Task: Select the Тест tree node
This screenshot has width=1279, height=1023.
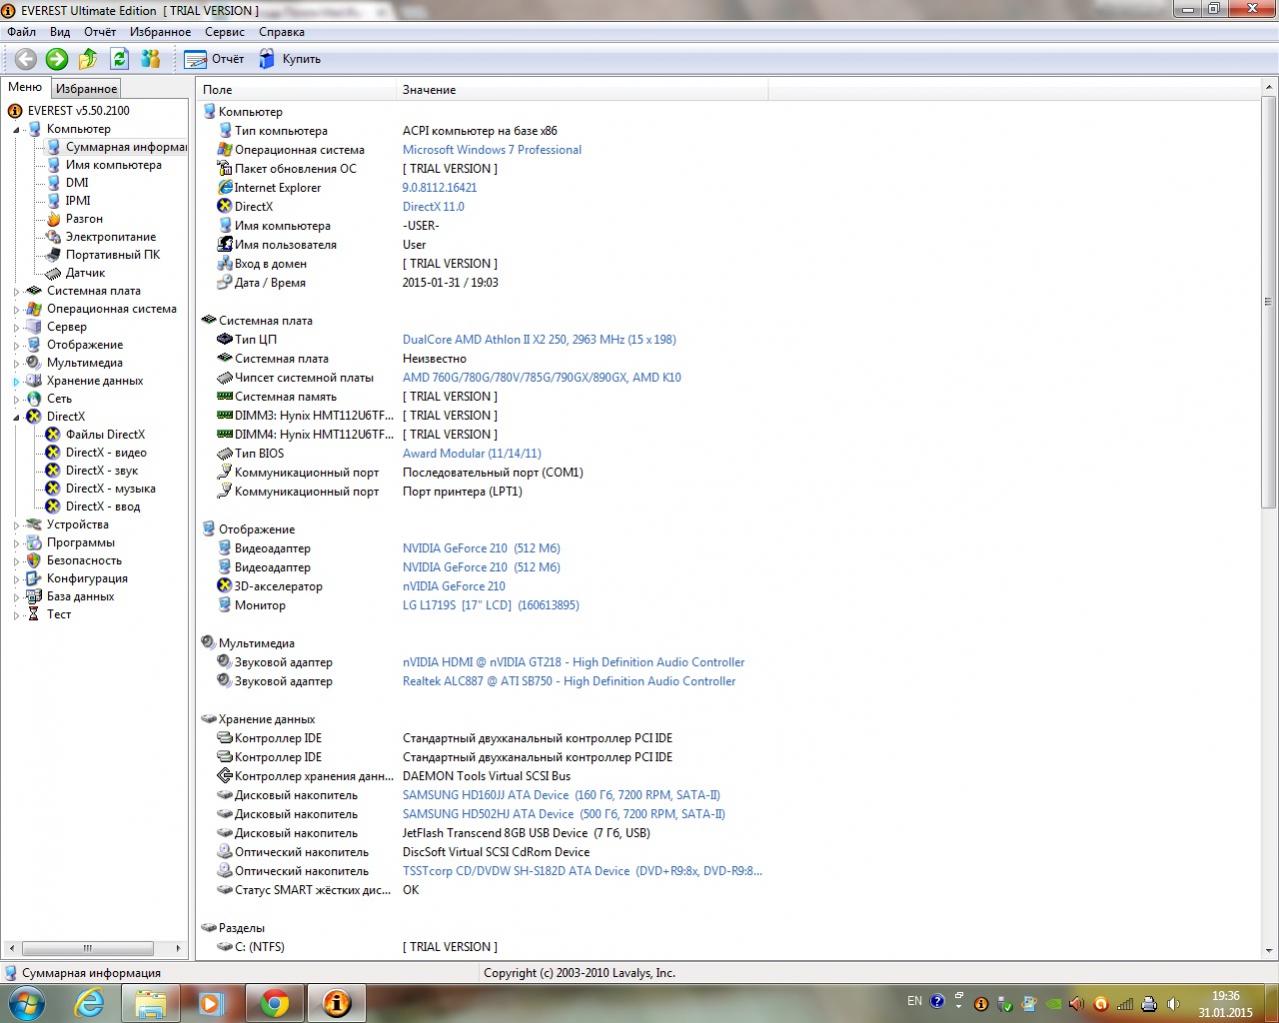Action: [59, 615]
